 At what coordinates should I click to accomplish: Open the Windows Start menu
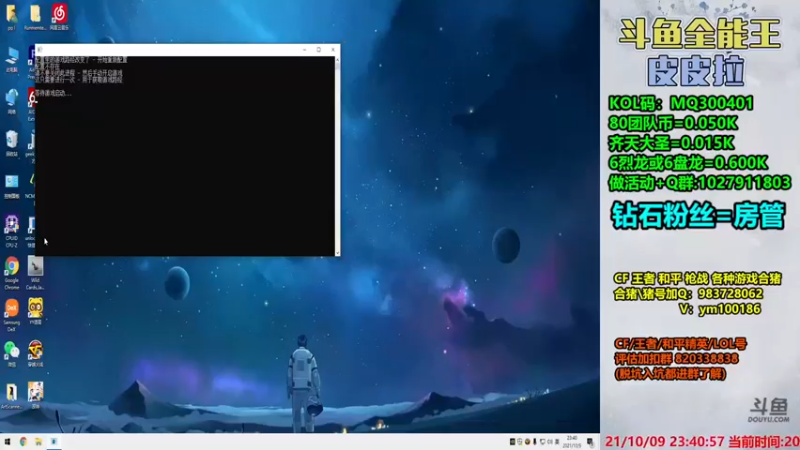tap(7, 442)
